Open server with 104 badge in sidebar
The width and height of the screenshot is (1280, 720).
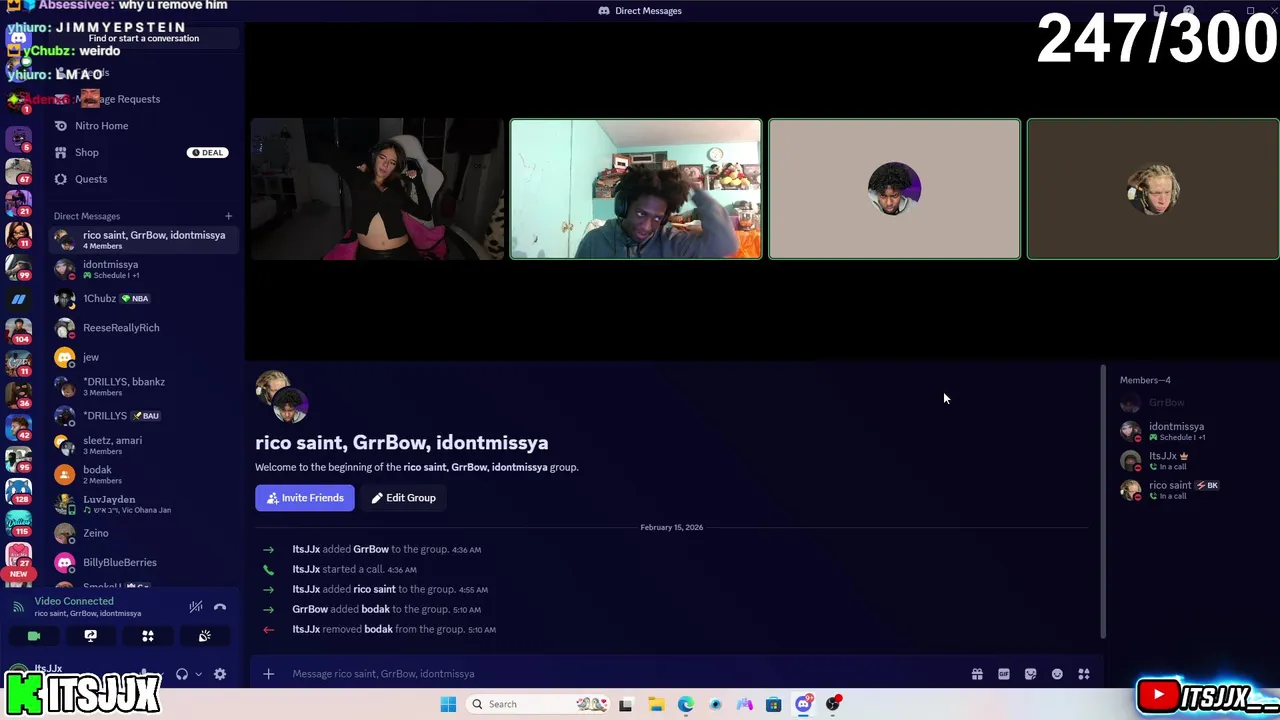[x=18, y=330]
